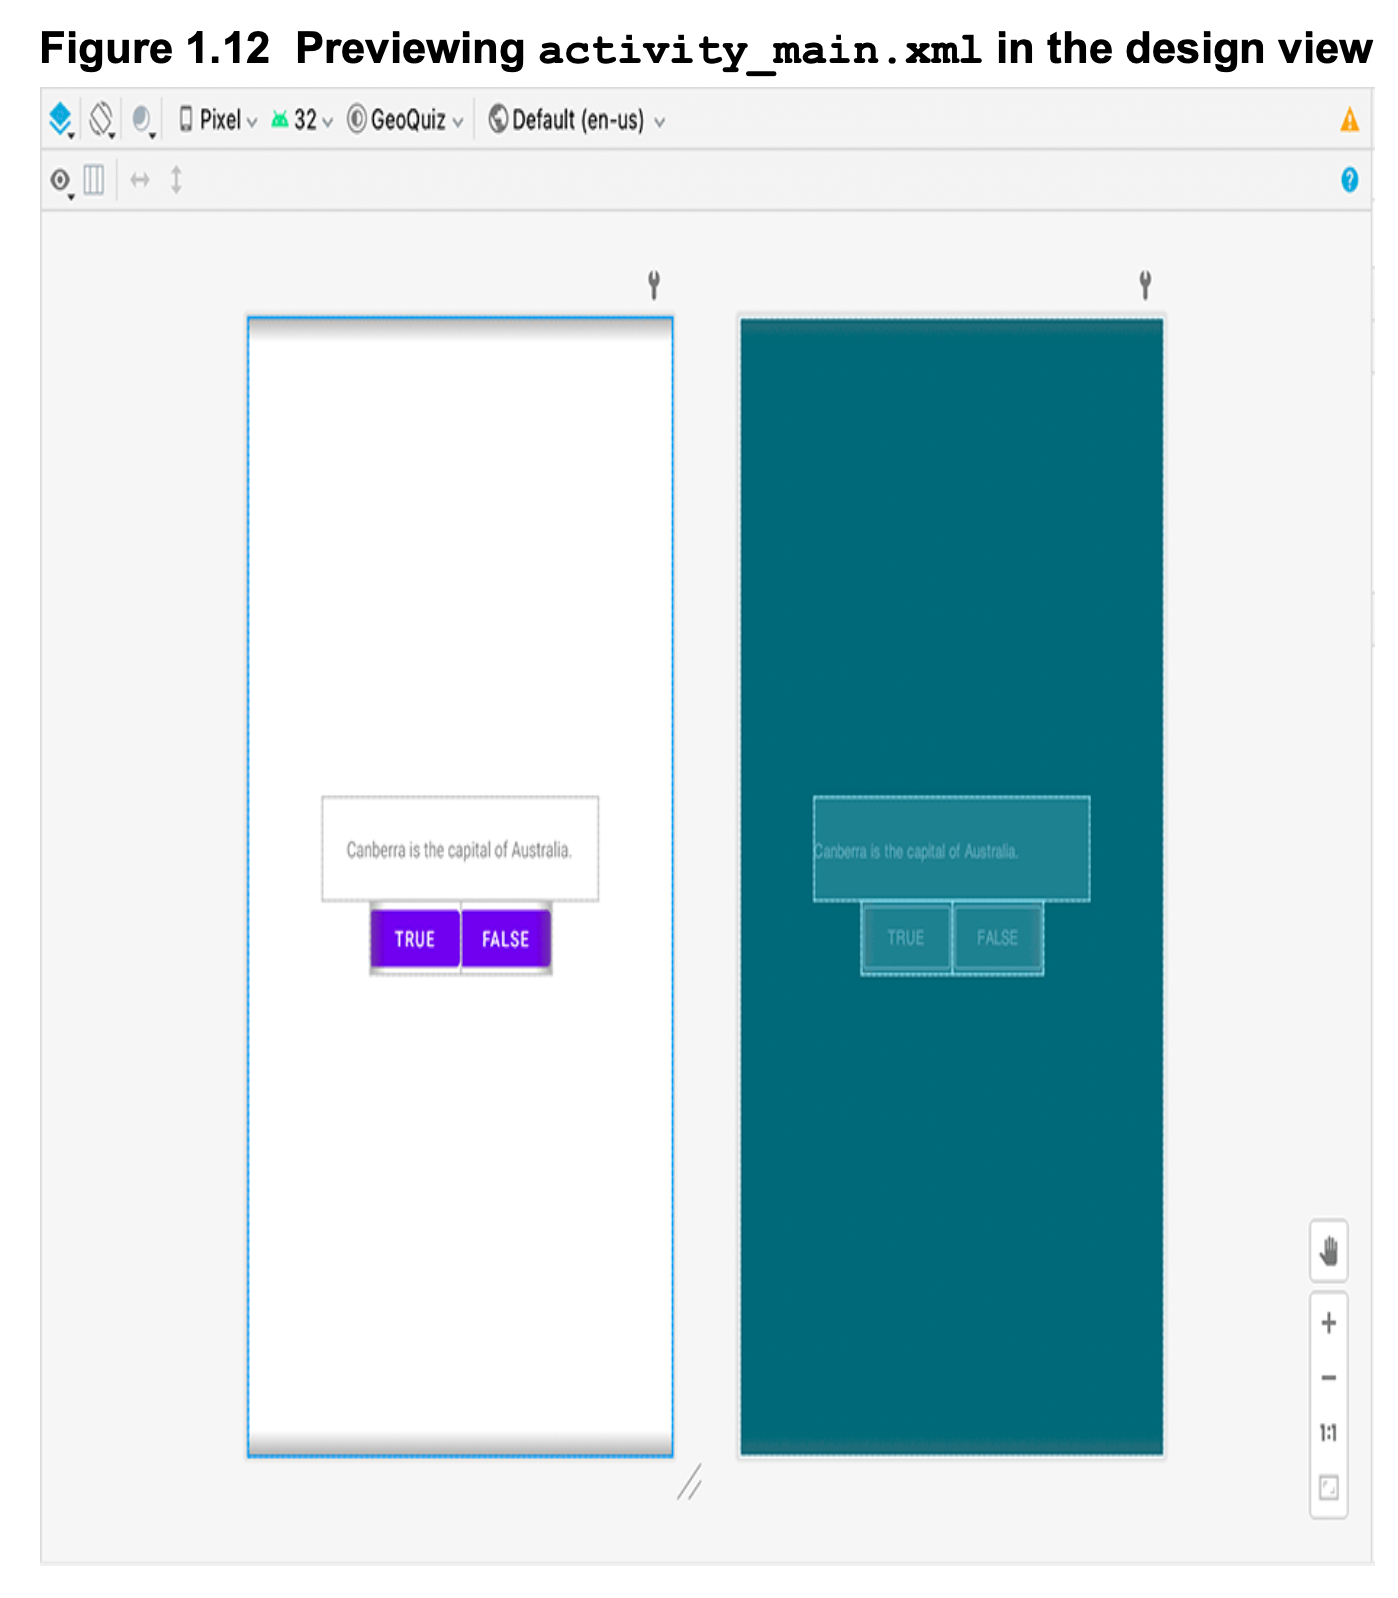The height and width of the screenshot is (1598, 1398).
Task: Open the GeoQuiz theme dropdown
Action: click(406, 120)
